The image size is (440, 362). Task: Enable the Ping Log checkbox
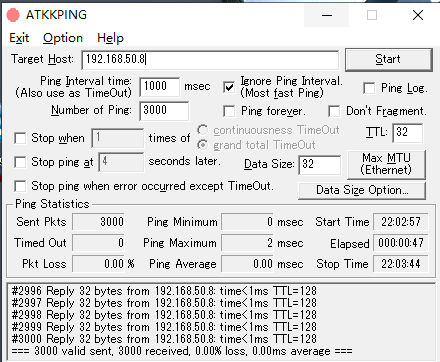point(369,88)
